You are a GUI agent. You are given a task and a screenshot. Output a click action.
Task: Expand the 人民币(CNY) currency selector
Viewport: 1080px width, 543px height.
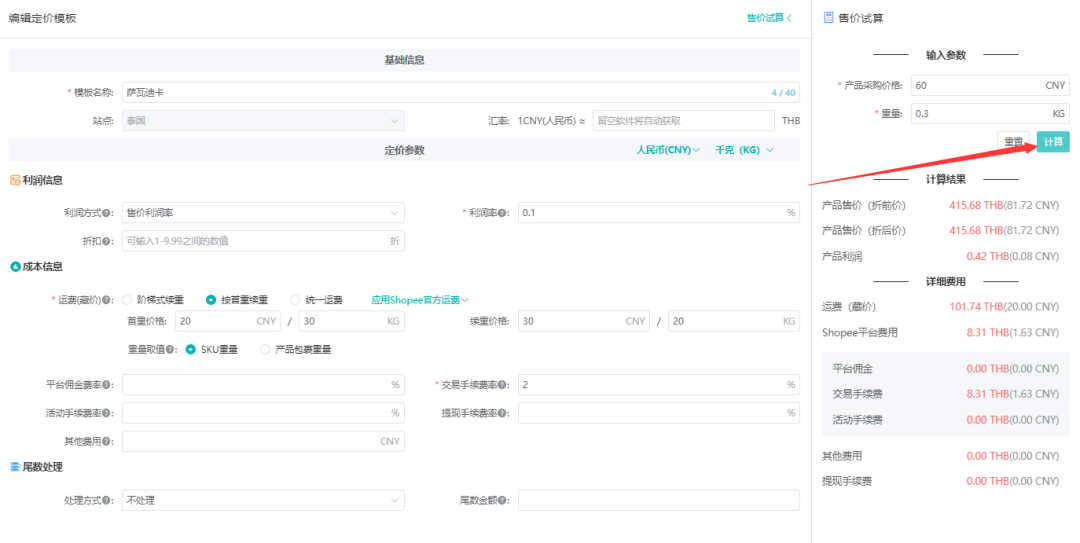tap(668, 150)
